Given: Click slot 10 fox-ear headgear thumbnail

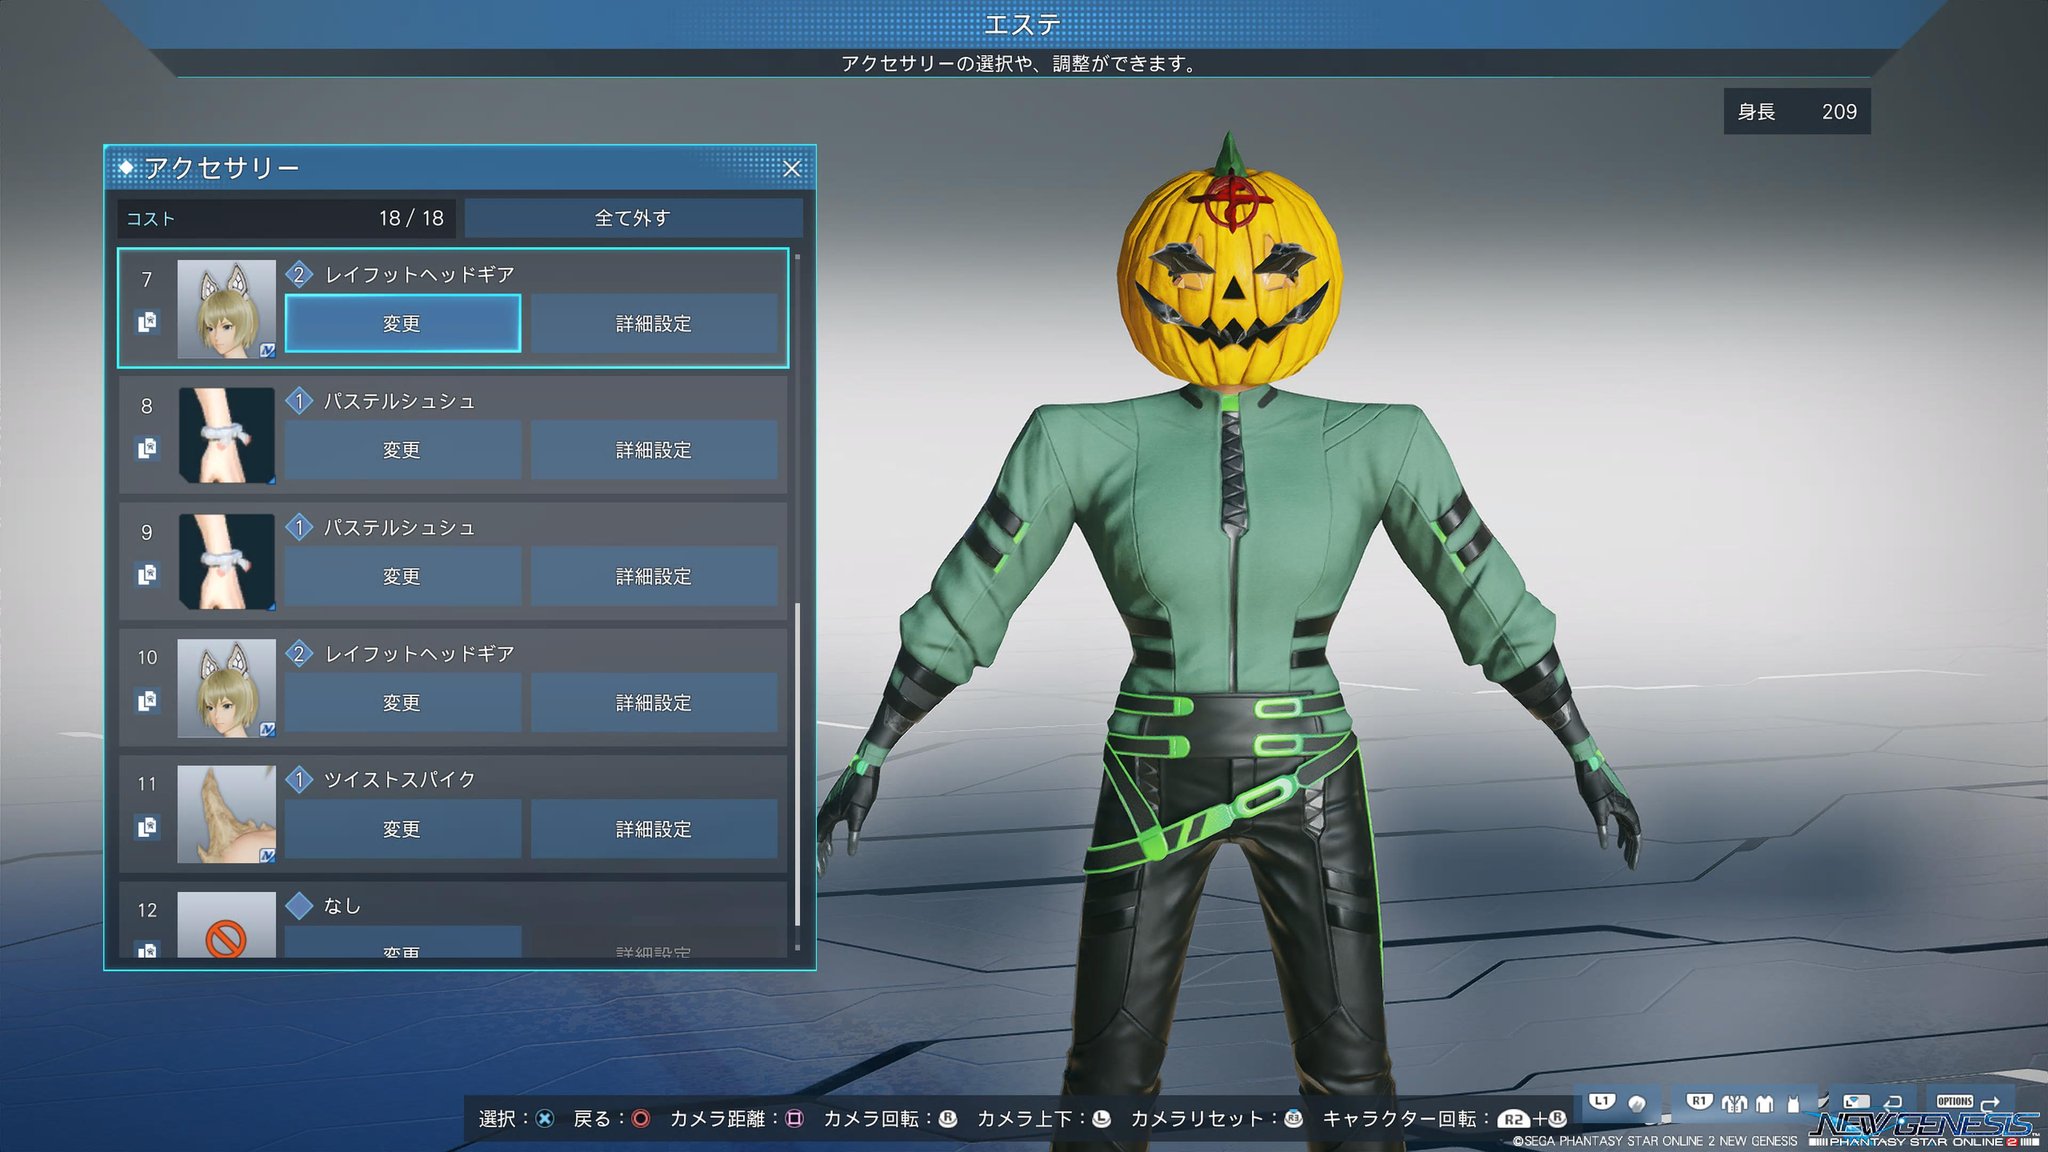Looking at the screenshot, I should click(226, 688).
